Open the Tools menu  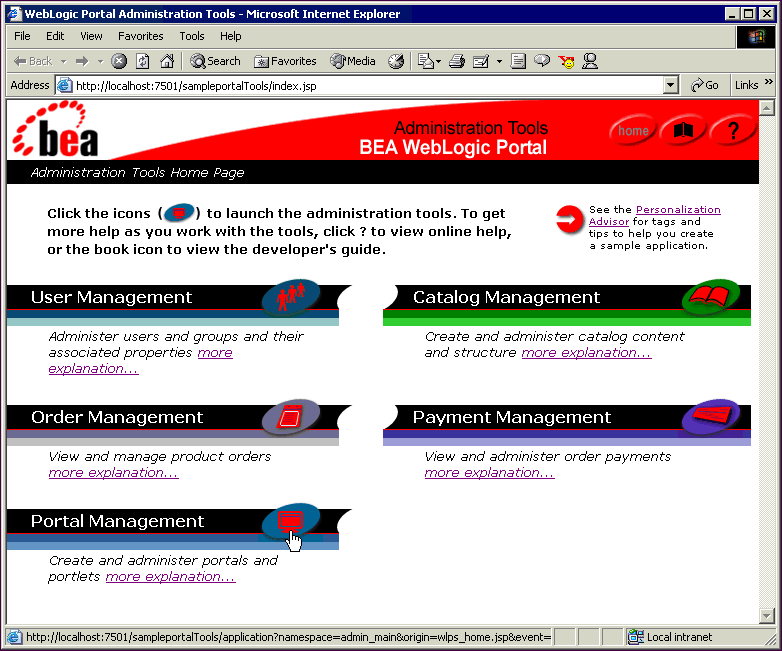[x=192, y=36]
